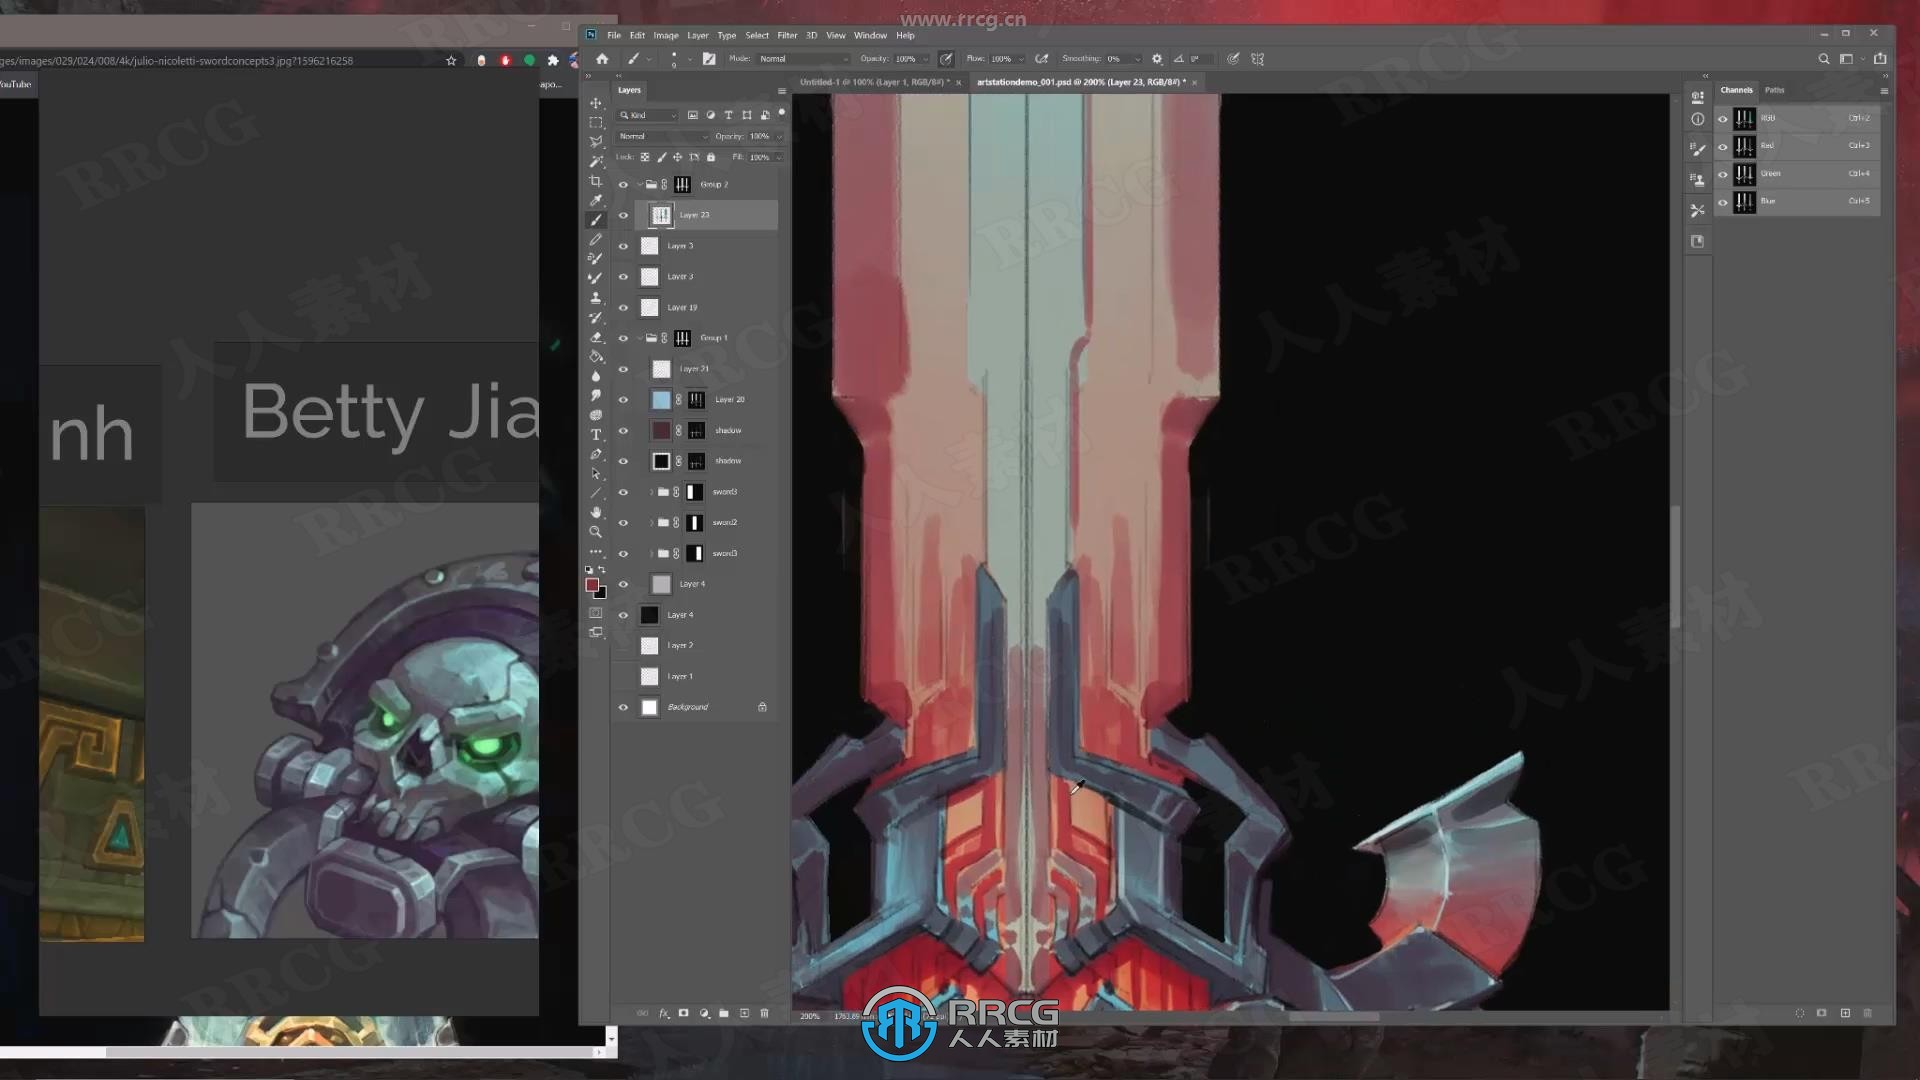Select the Hand tool

pyautogui.click(x=596, y=512)
